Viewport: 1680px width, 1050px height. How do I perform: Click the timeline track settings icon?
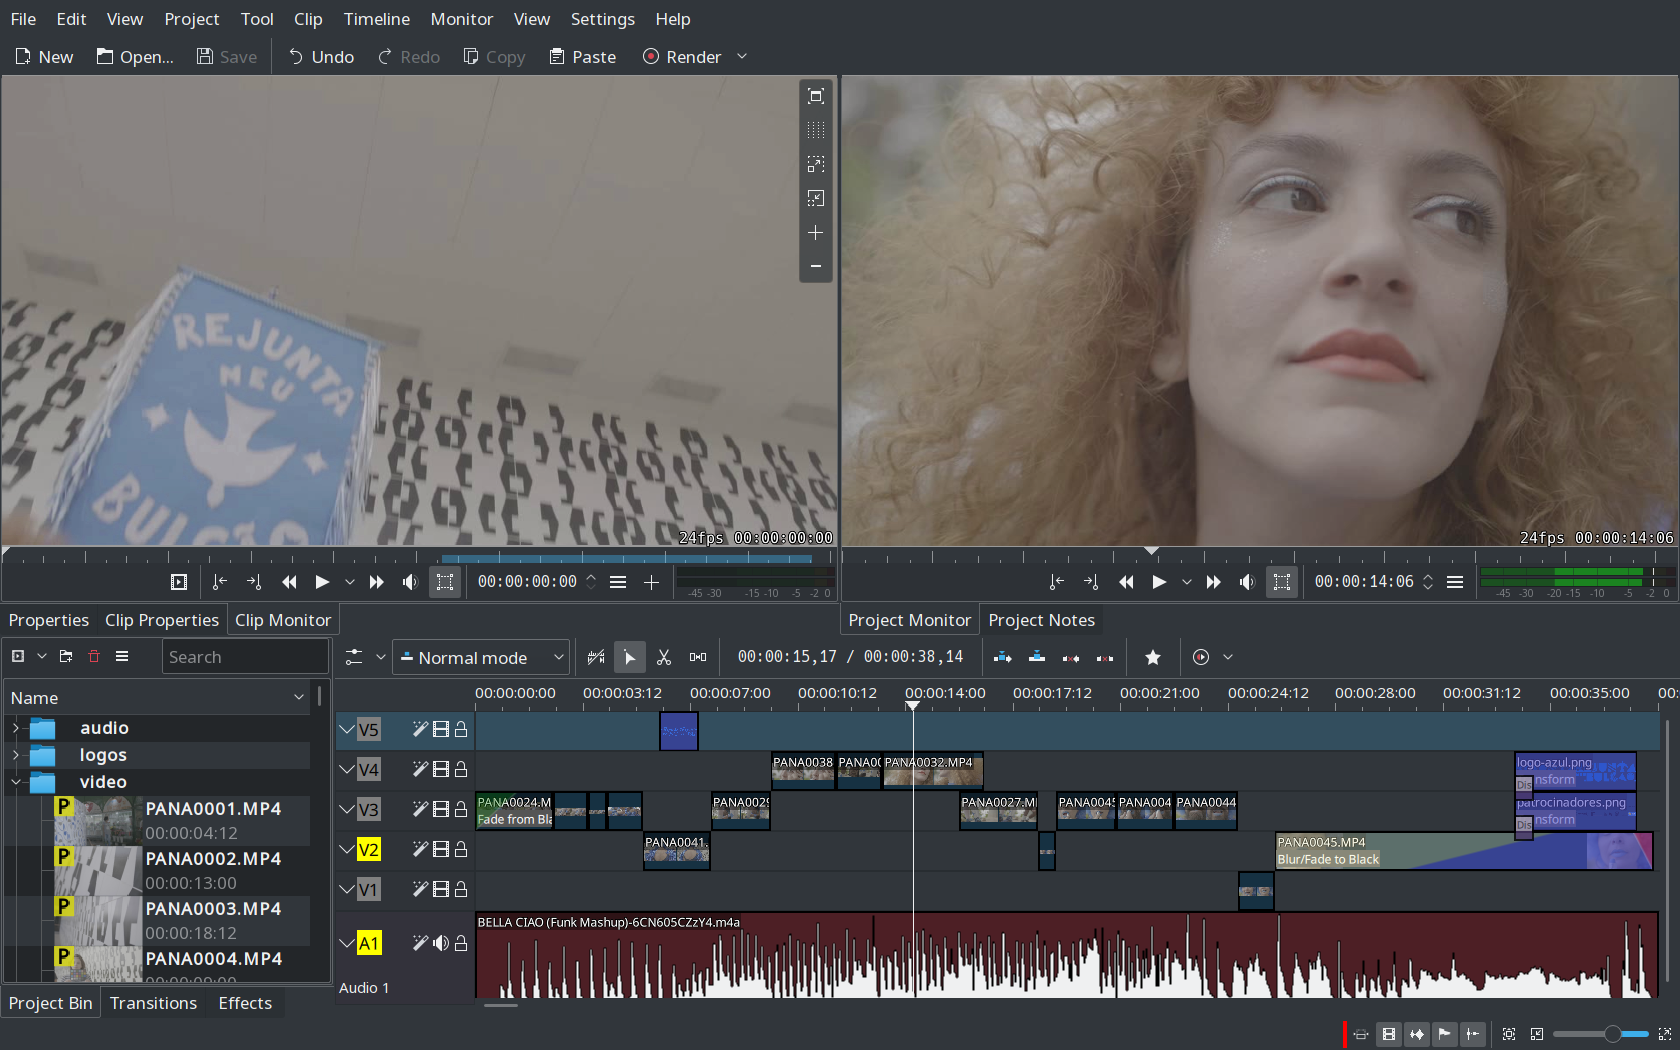point(354,657)
